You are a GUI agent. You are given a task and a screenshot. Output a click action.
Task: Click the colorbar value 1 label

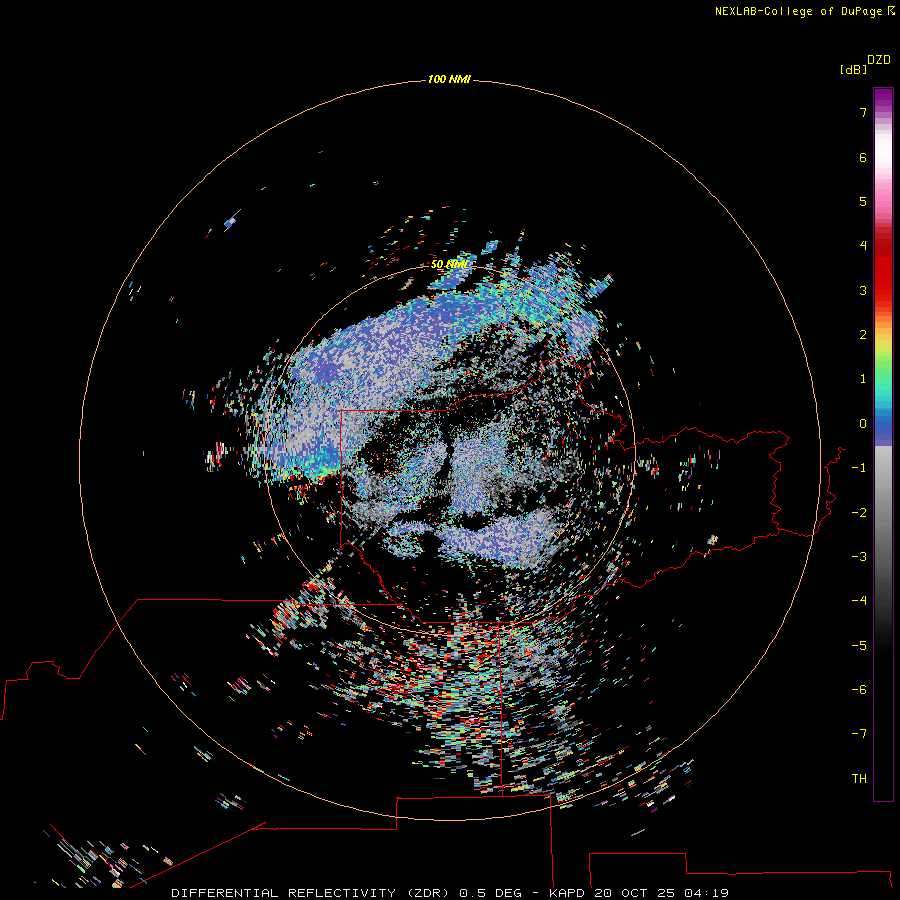(x=863, y=379)
